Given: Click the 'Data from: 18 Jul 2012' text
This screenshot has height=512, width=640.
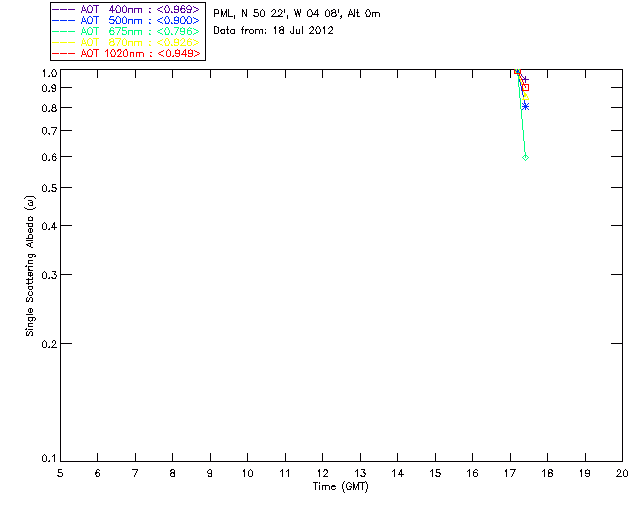Looking at the screenshot, I should pos(274,31).
